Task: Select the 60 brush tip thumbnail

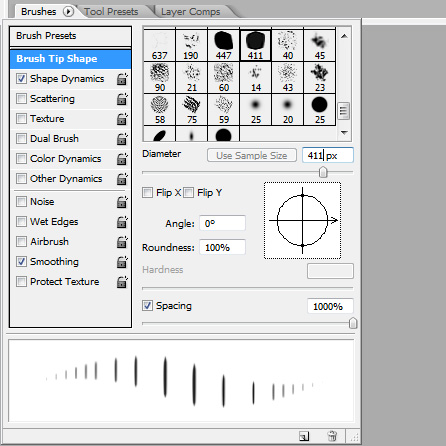Action: point(224,77)
